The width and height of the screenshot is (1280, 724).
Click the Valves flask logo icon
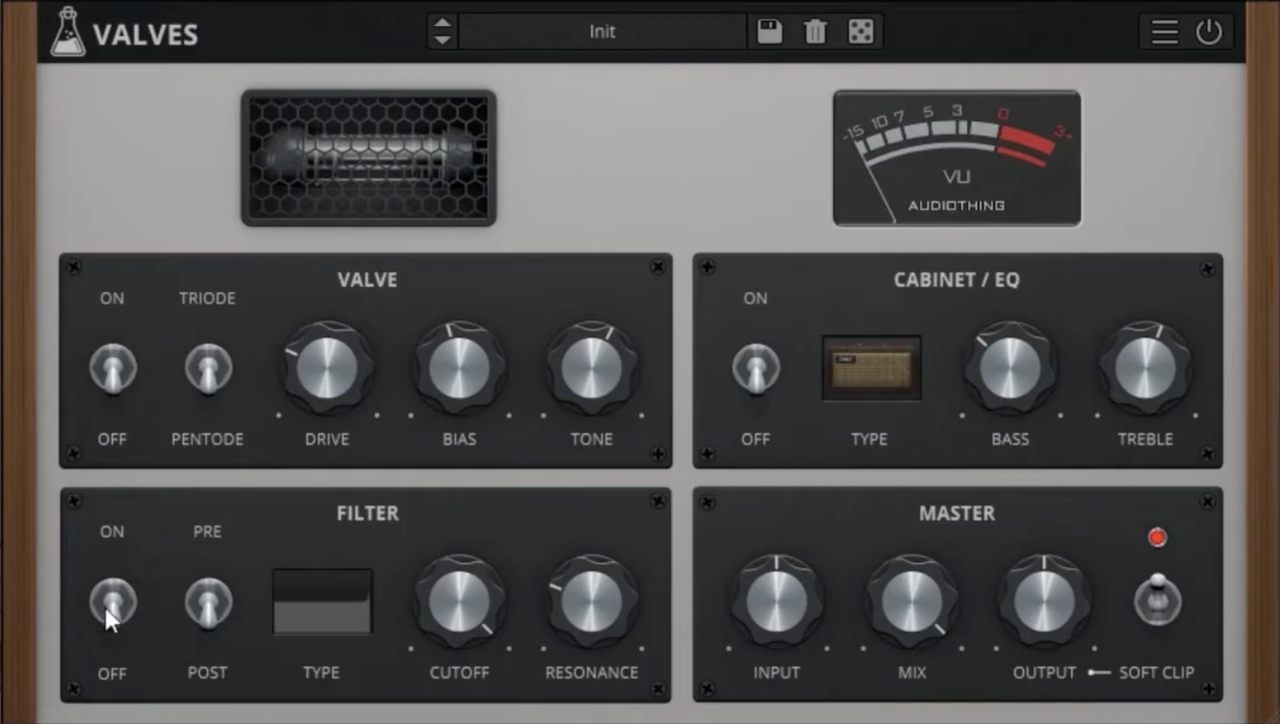tap(68, 32)
